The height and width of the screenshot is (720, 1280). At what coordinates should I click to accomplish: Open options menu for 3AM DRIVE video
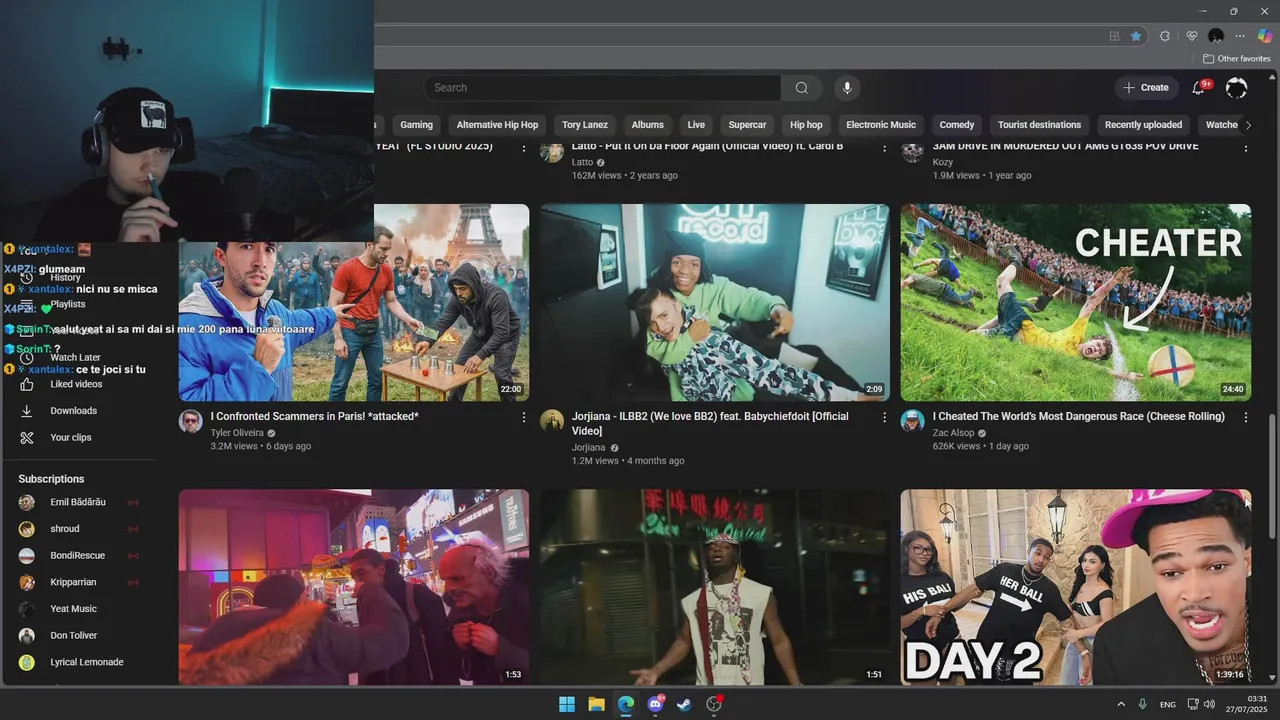[1245, 148]
